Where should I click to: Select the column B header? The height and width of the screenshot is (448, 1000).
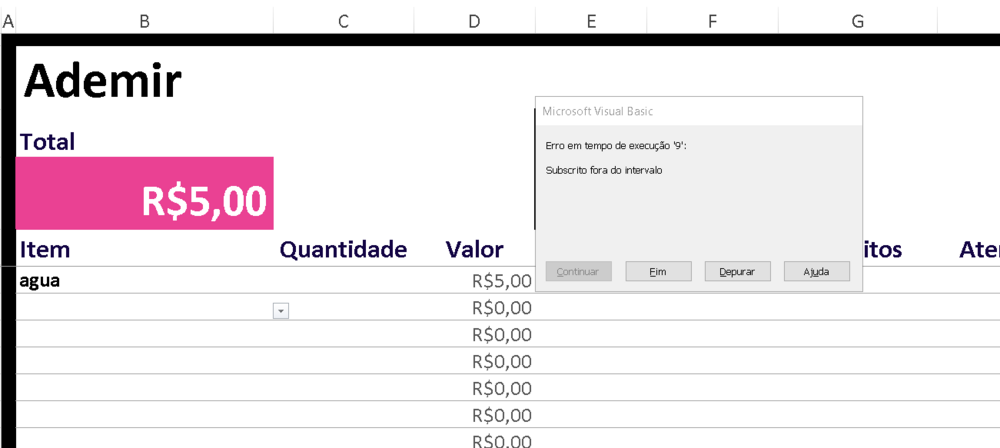pyautogui.click(x=144, y=21)
